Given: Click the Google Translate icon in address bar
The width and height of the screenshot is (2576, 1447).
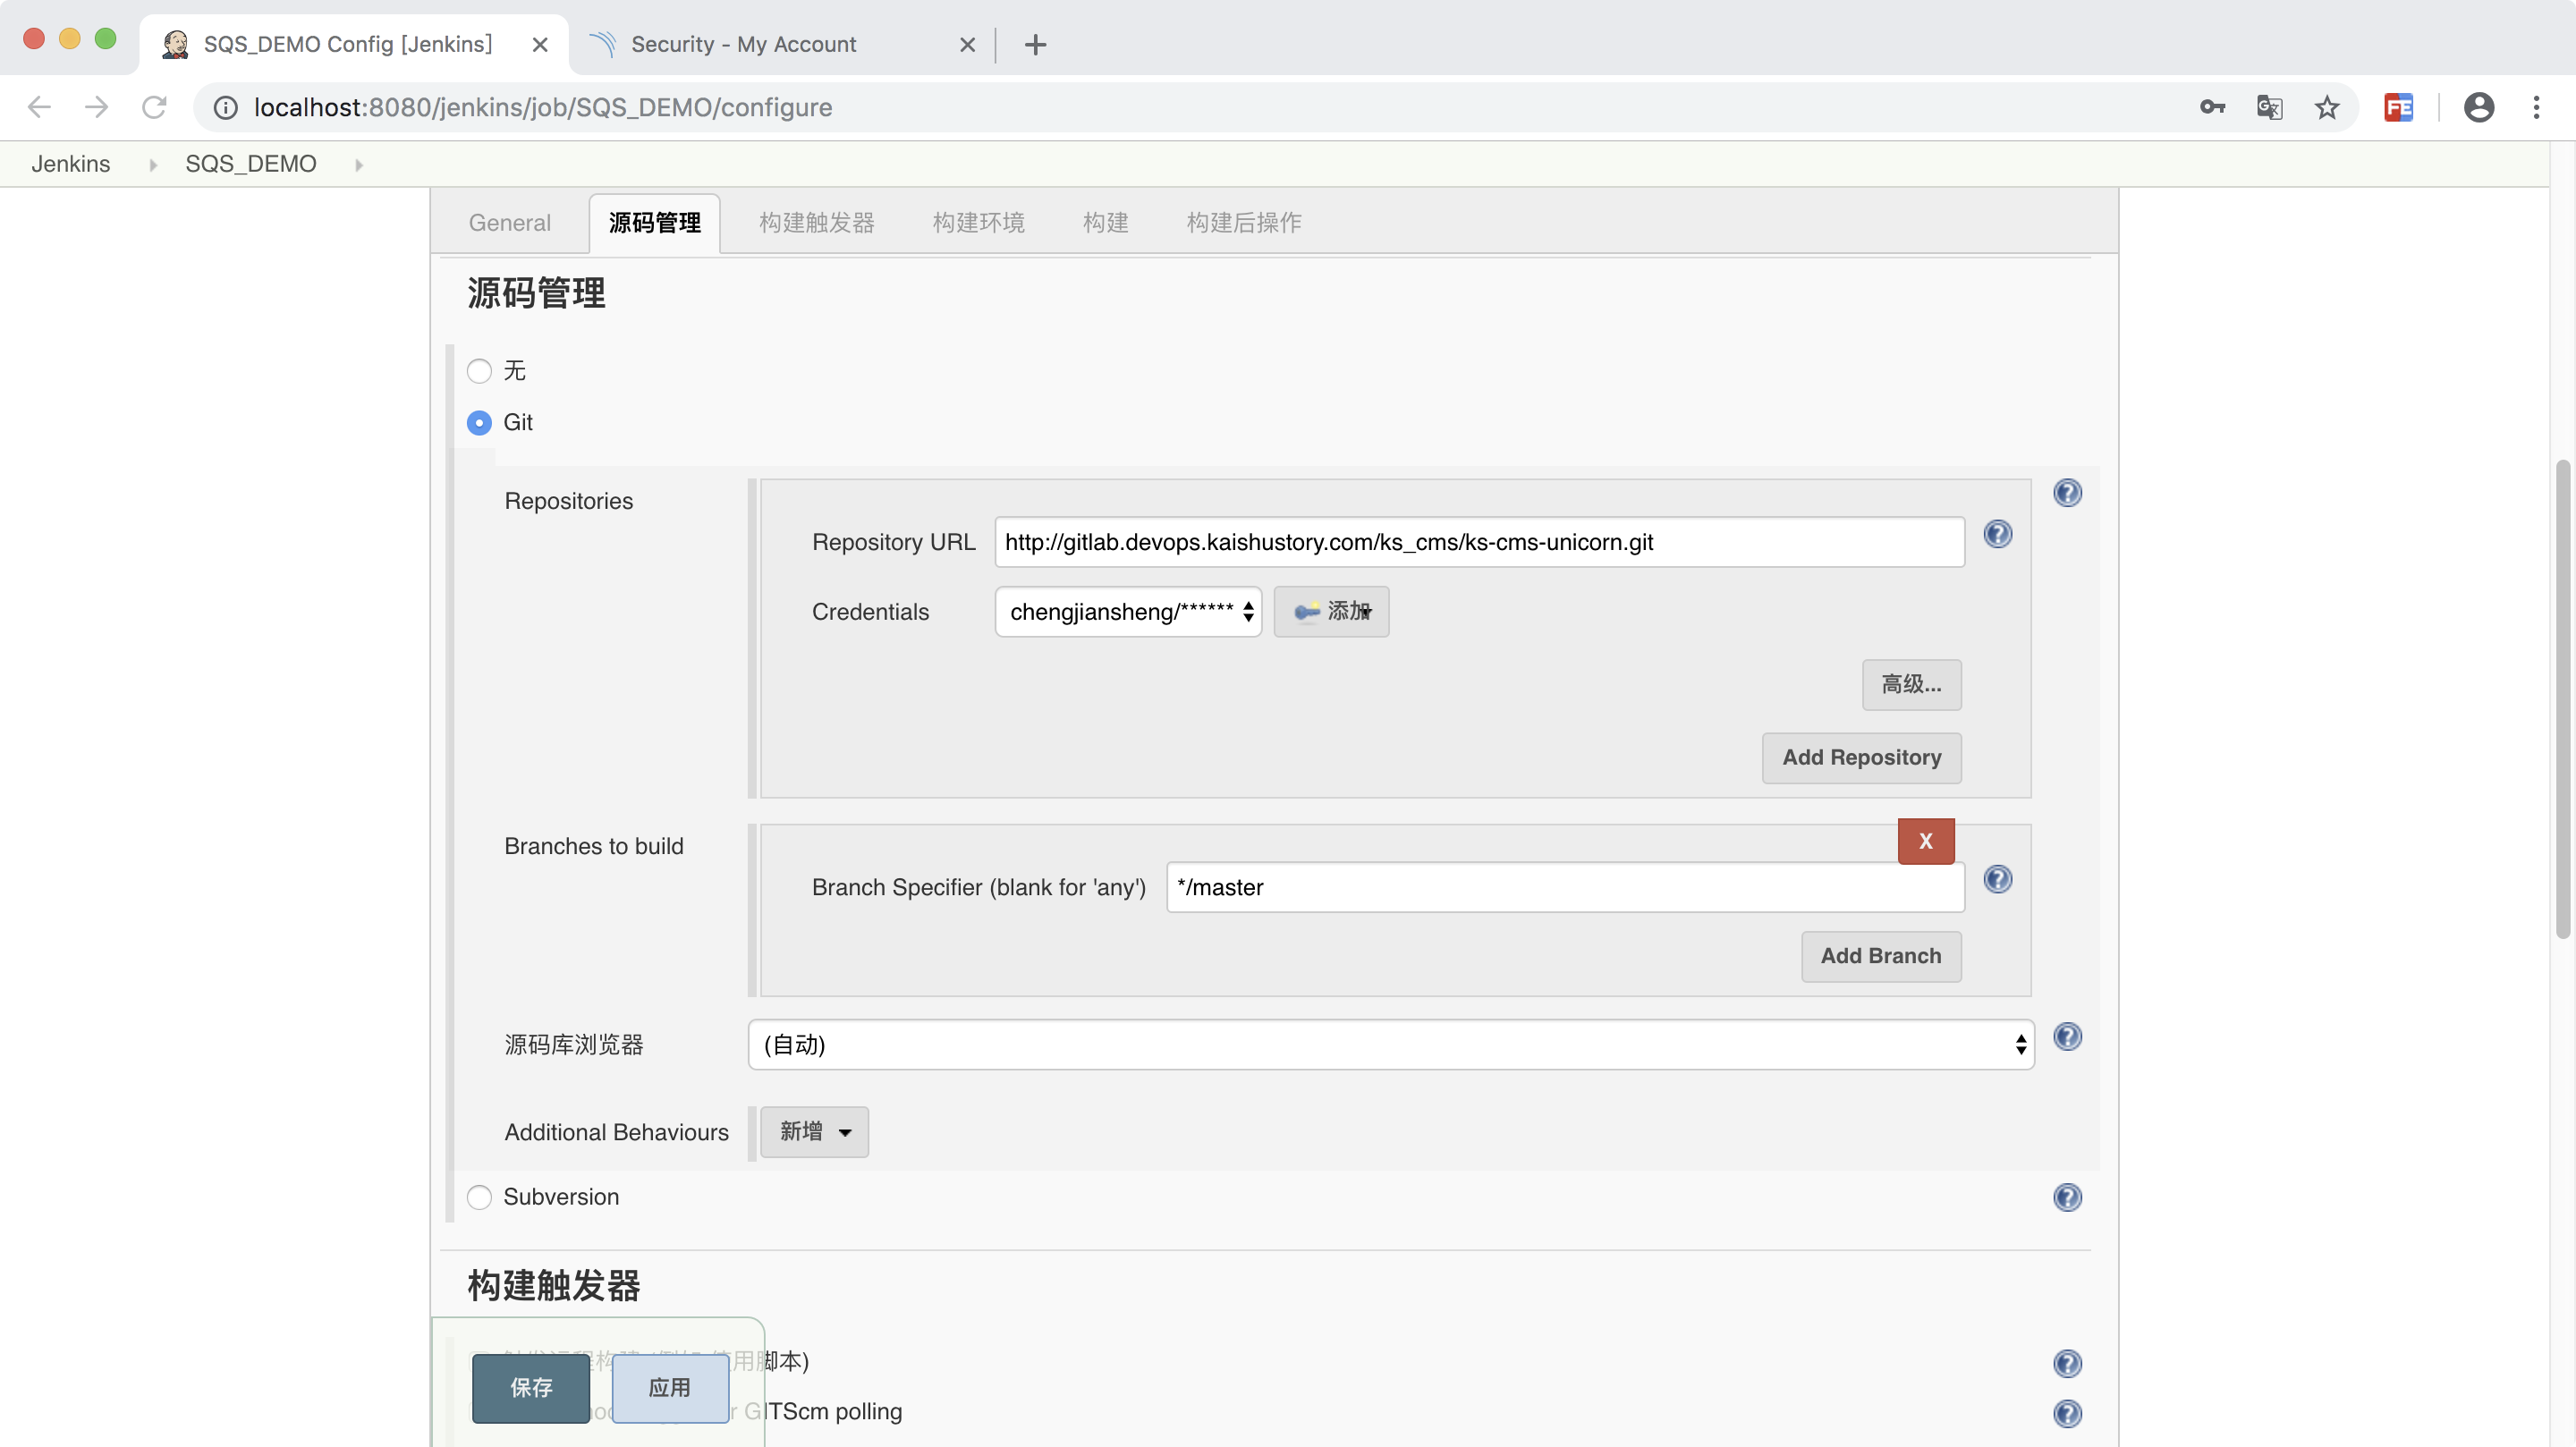Looking at the screenshot, I should tap(2269, 107).
